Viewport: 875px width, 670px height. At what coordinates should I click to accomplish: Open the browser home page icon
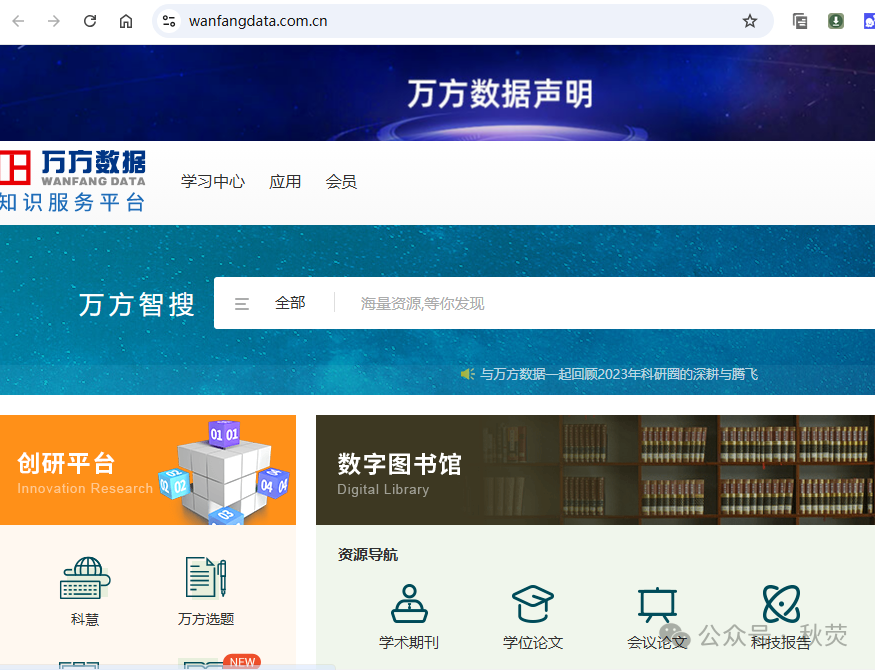coord(126,21)
